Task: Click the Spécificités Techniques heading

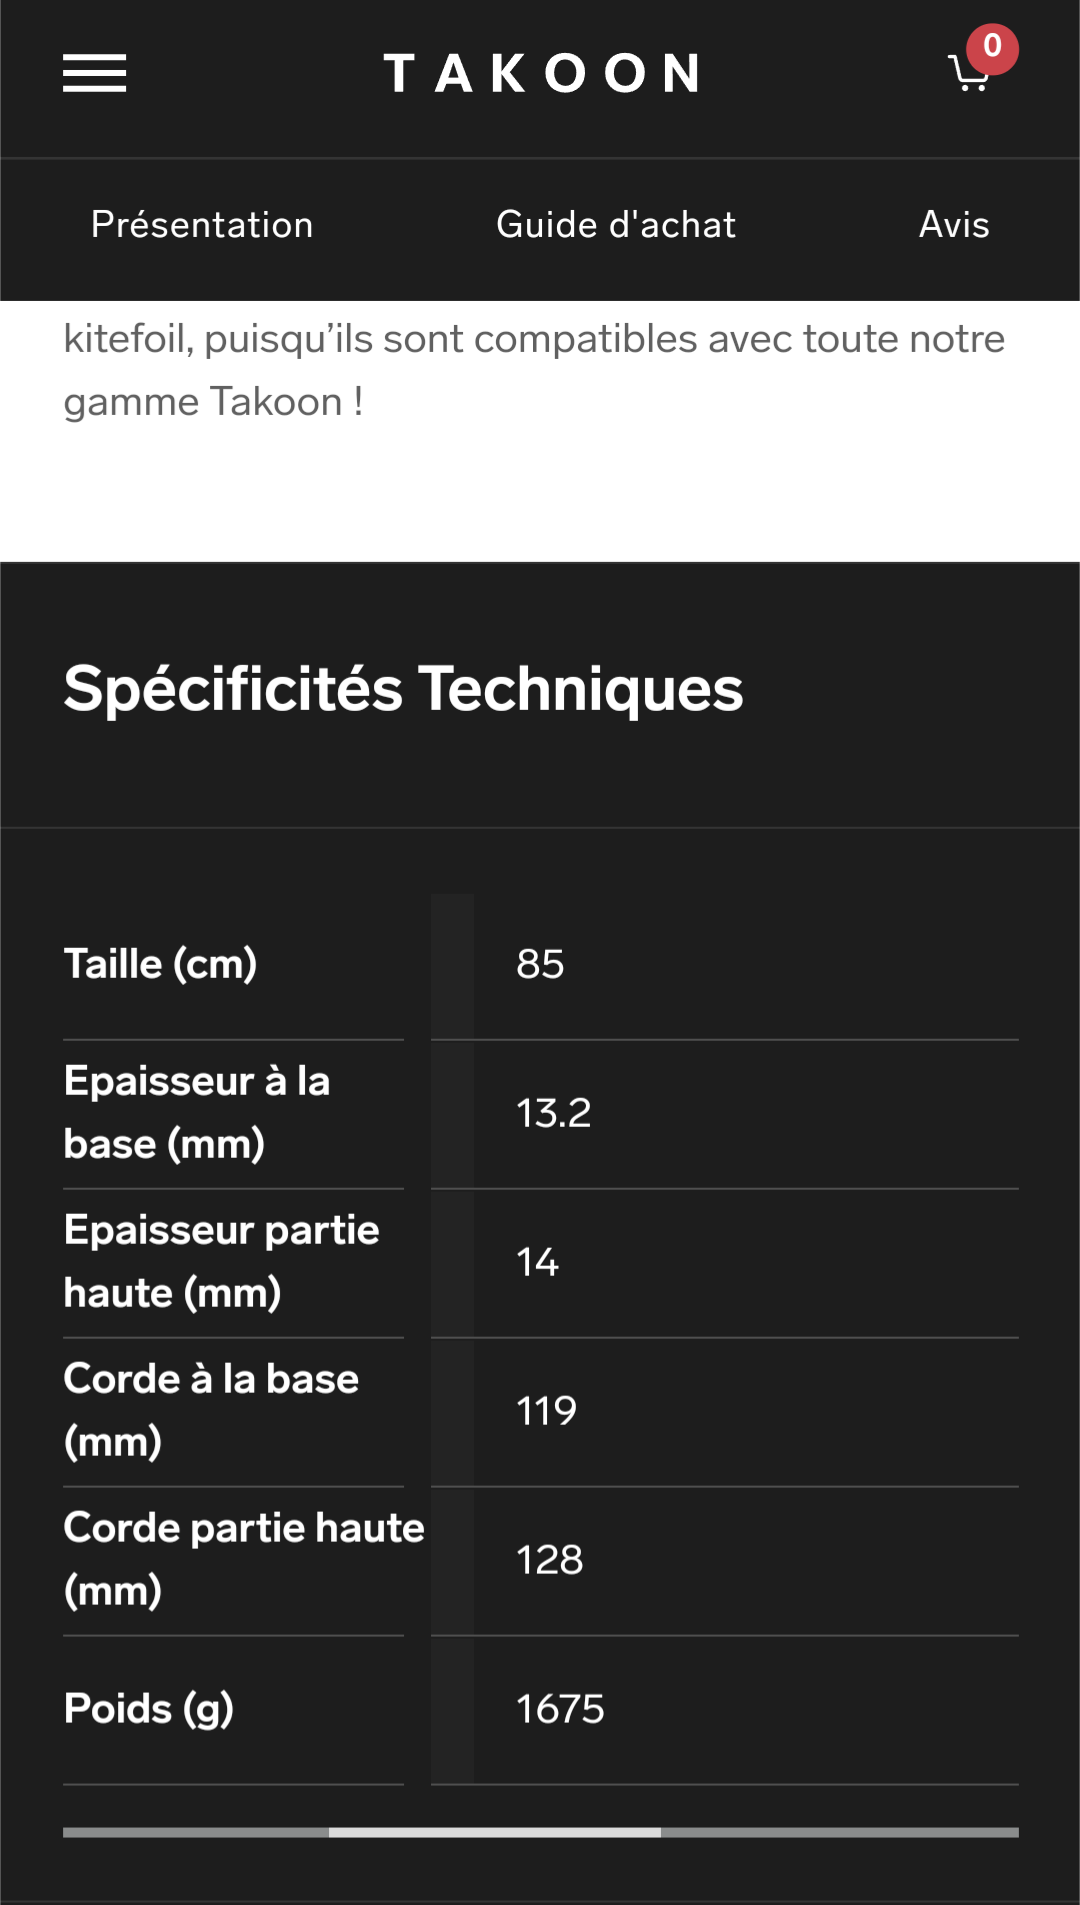Action: [403, 689]
